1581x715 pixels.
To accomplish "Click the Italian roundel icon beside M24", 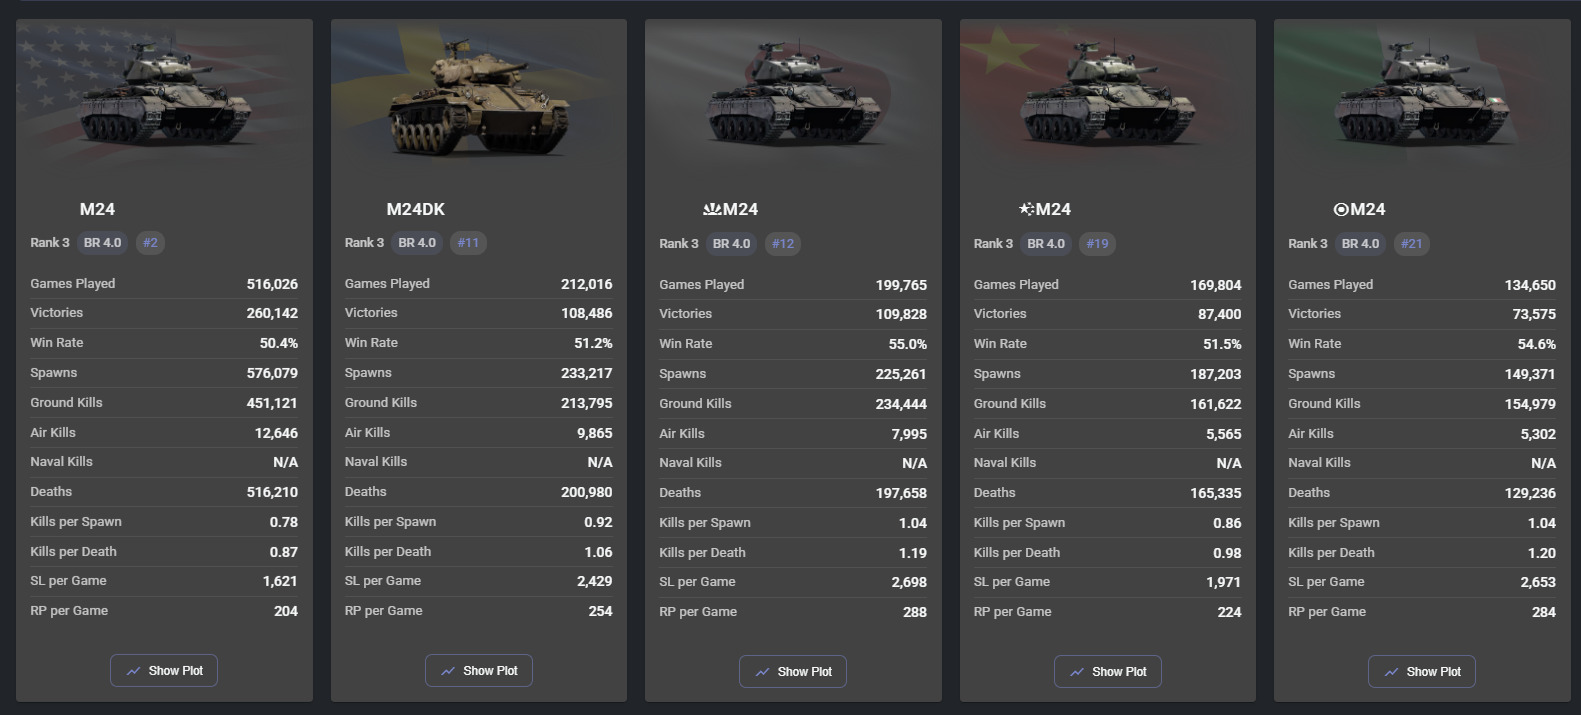I will (1341, 209).
